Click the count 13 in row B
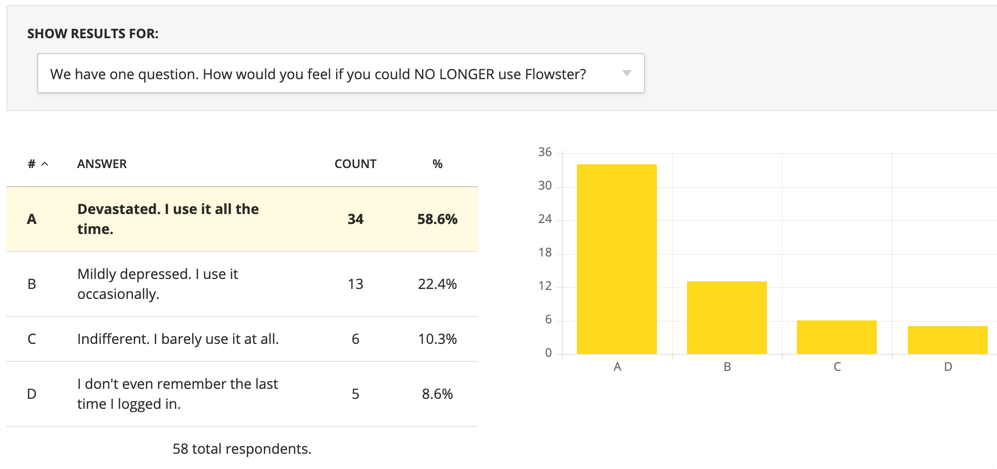Screen dimensions: 997x469 (x=355, y=284)
